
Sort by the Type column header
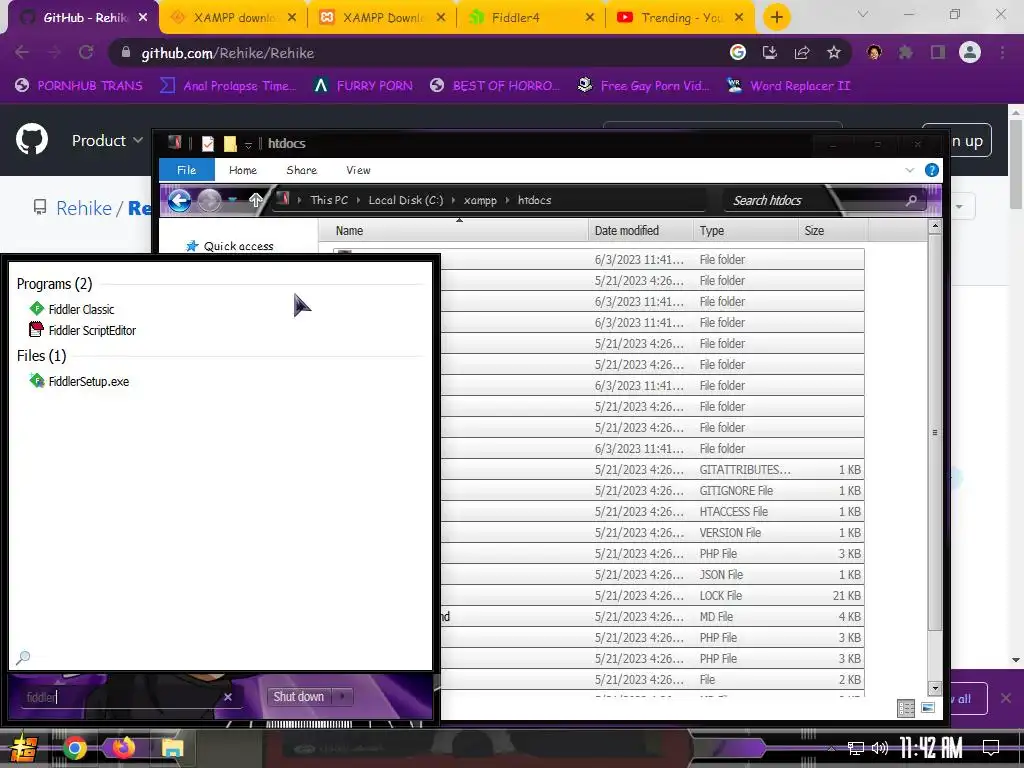[x=746, y=231]
